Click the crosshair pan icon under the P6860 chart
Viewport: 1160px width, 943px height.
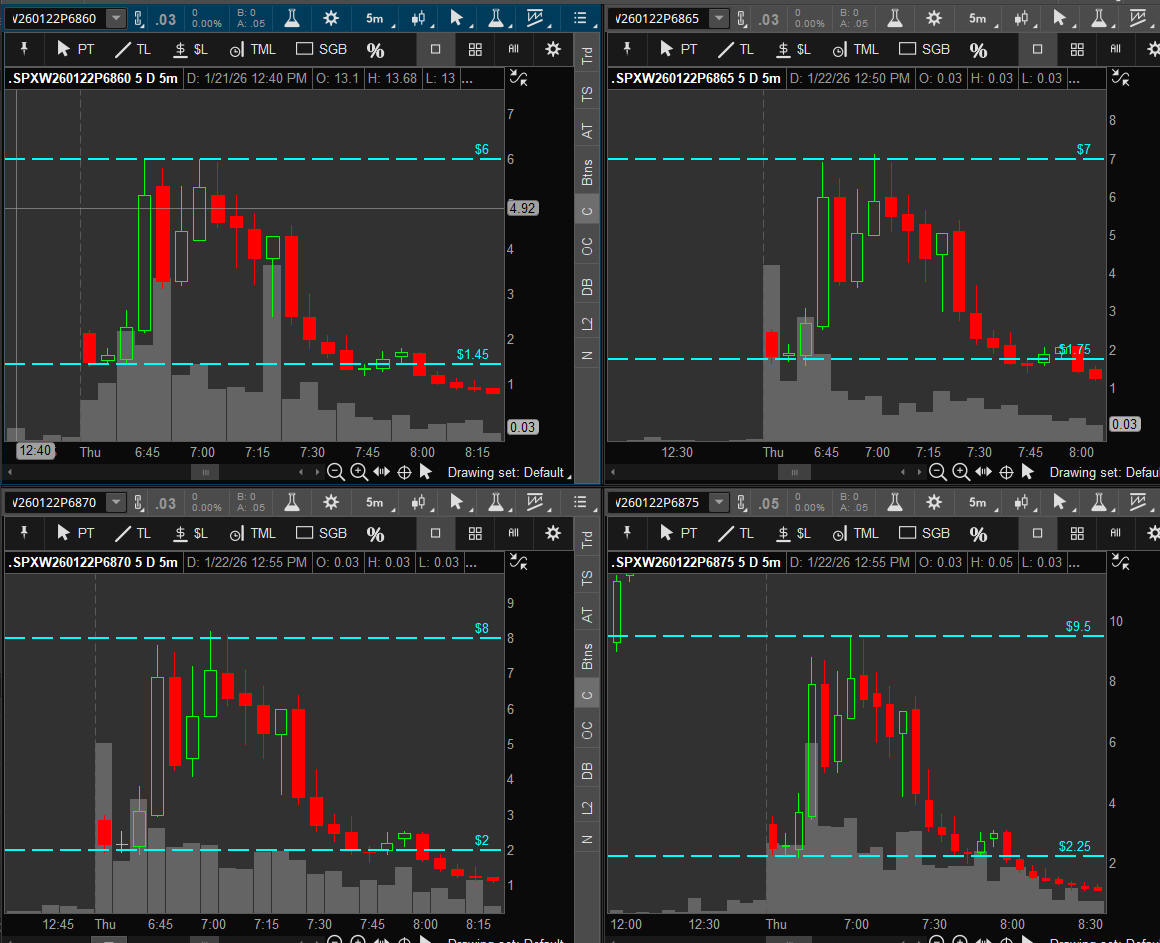[405, 472]
